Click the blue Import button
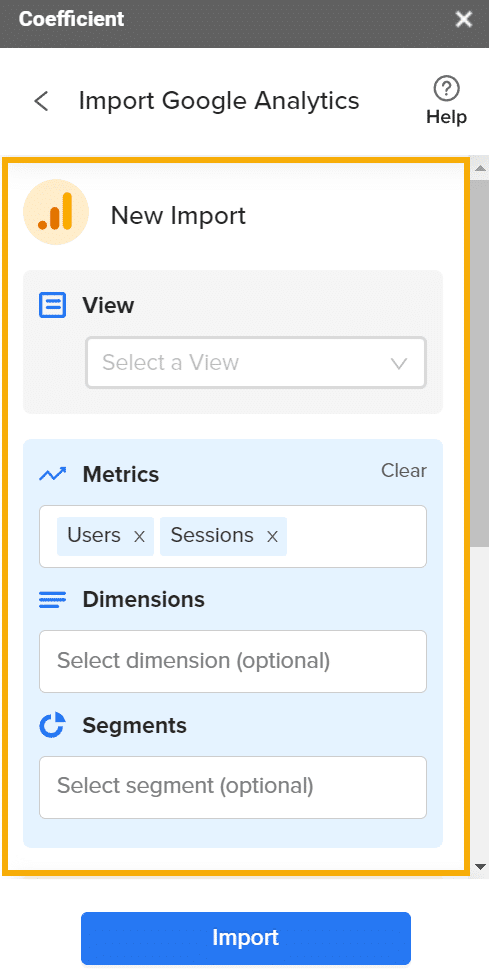Image resolution: width=489 pixels, height=978 pixels. pyautogui.click(x=246, y=938)
